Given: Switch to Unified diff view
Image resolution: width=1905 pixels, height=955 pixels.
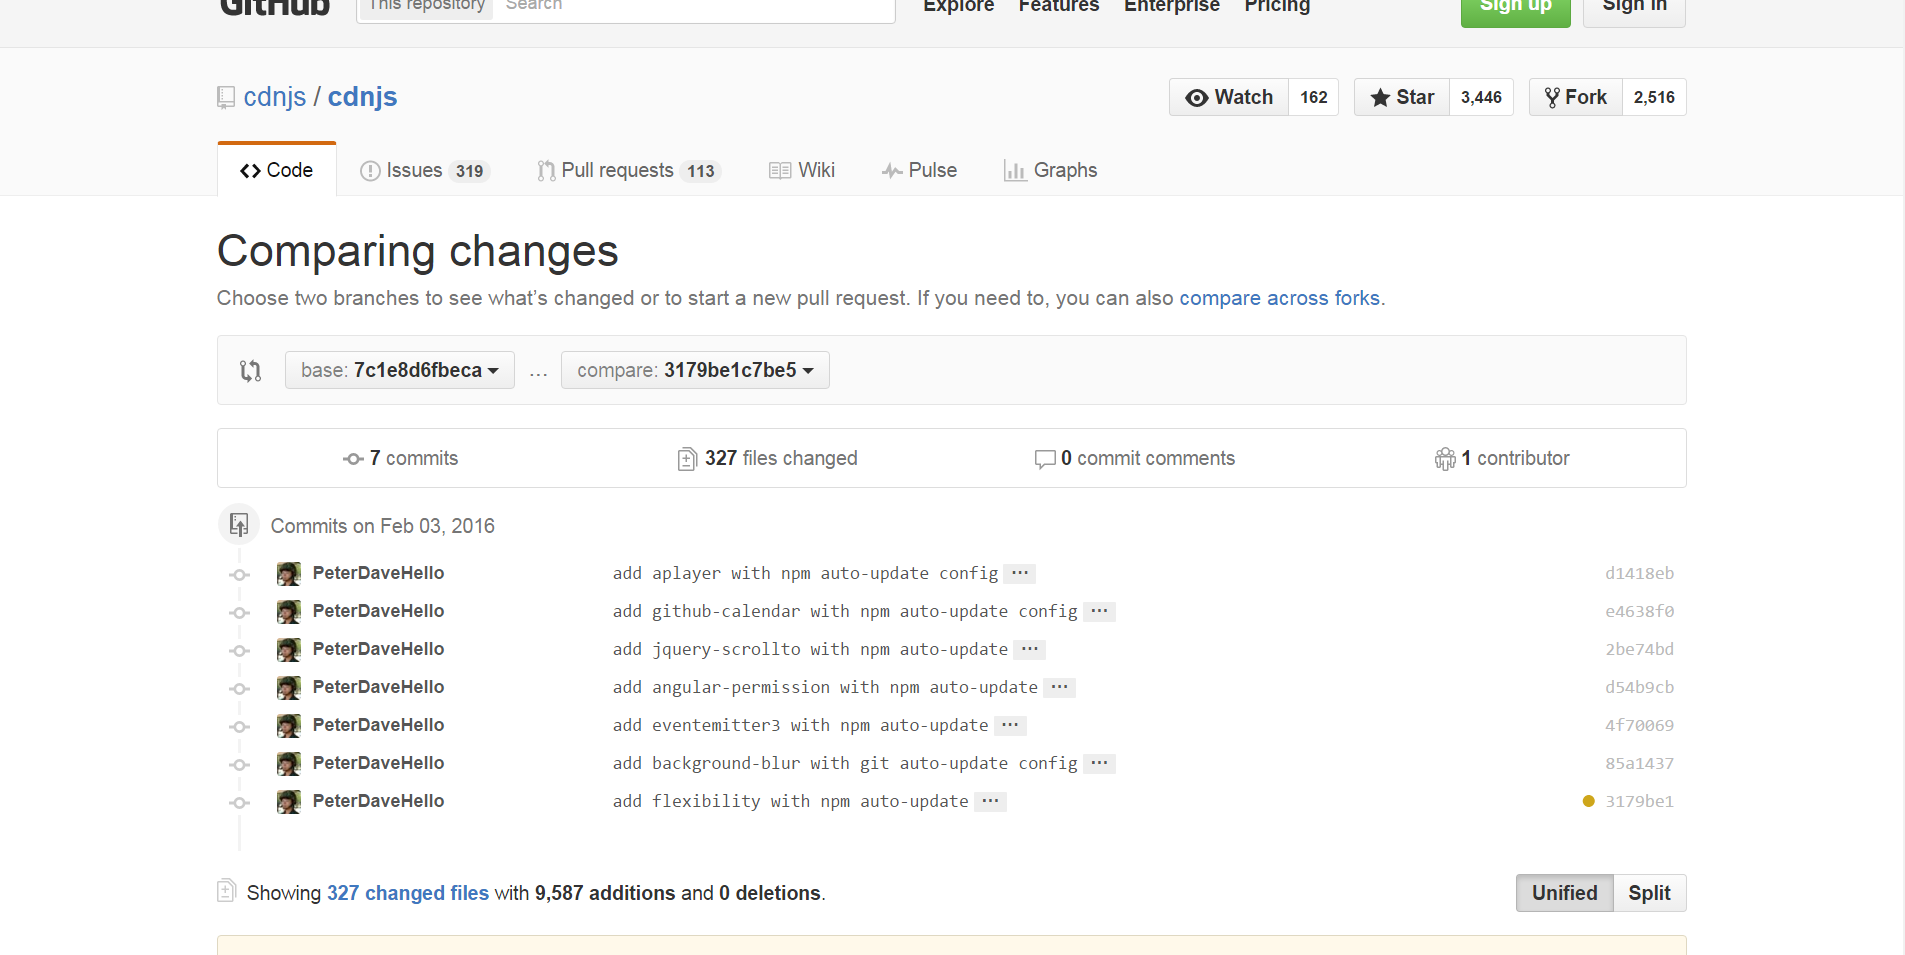Looking at the screenshot, I should point(1564,893).
